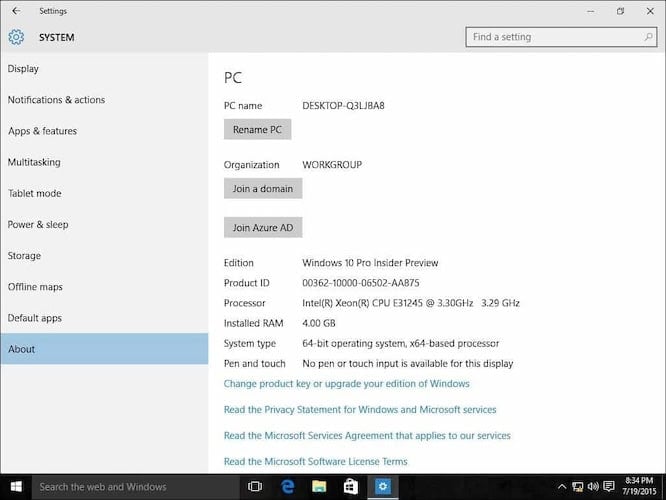This screenshot has width=666, height=500.
Task: Click the No pen or touch input text
Action: click(x=408, y=364)
